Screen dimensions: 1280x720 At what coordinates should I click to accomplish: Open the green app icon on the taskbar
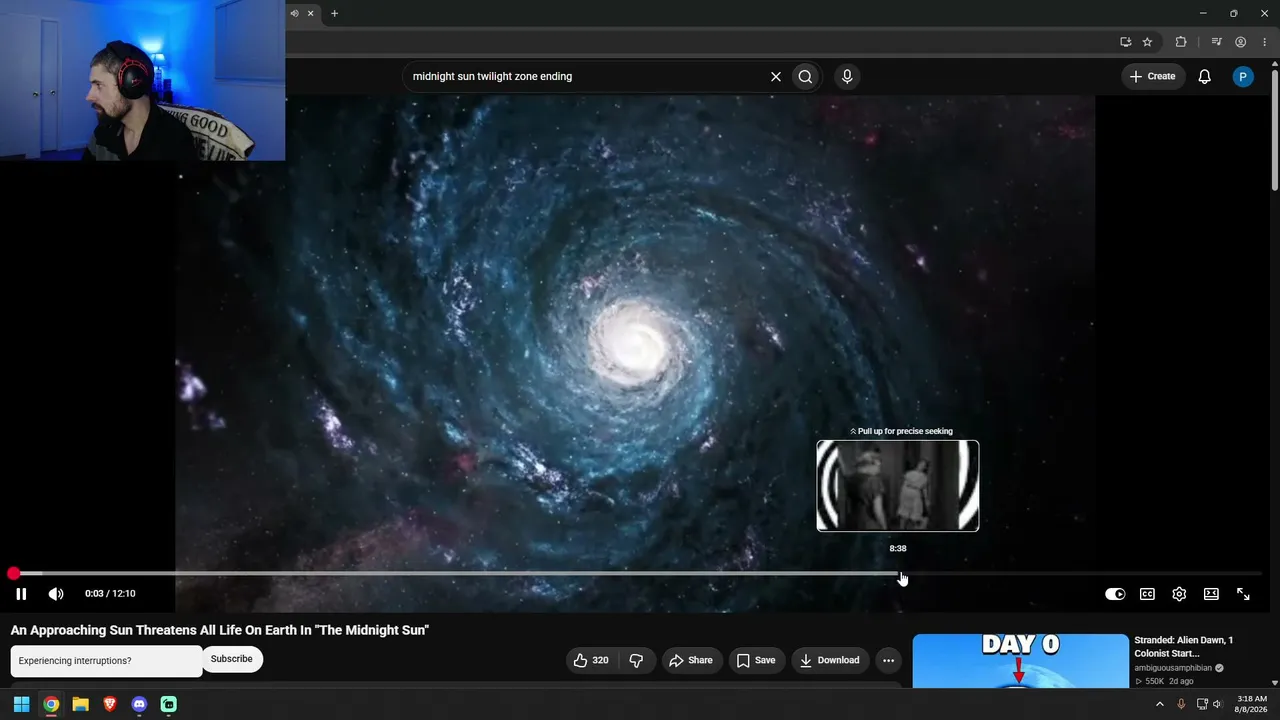click(169, 704)
